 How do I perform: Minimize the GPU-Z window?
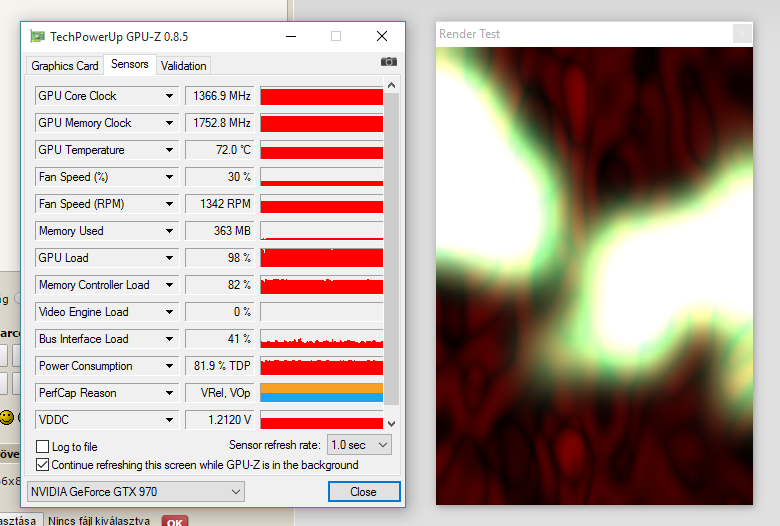pyautogui.click(x=291, y=36)
